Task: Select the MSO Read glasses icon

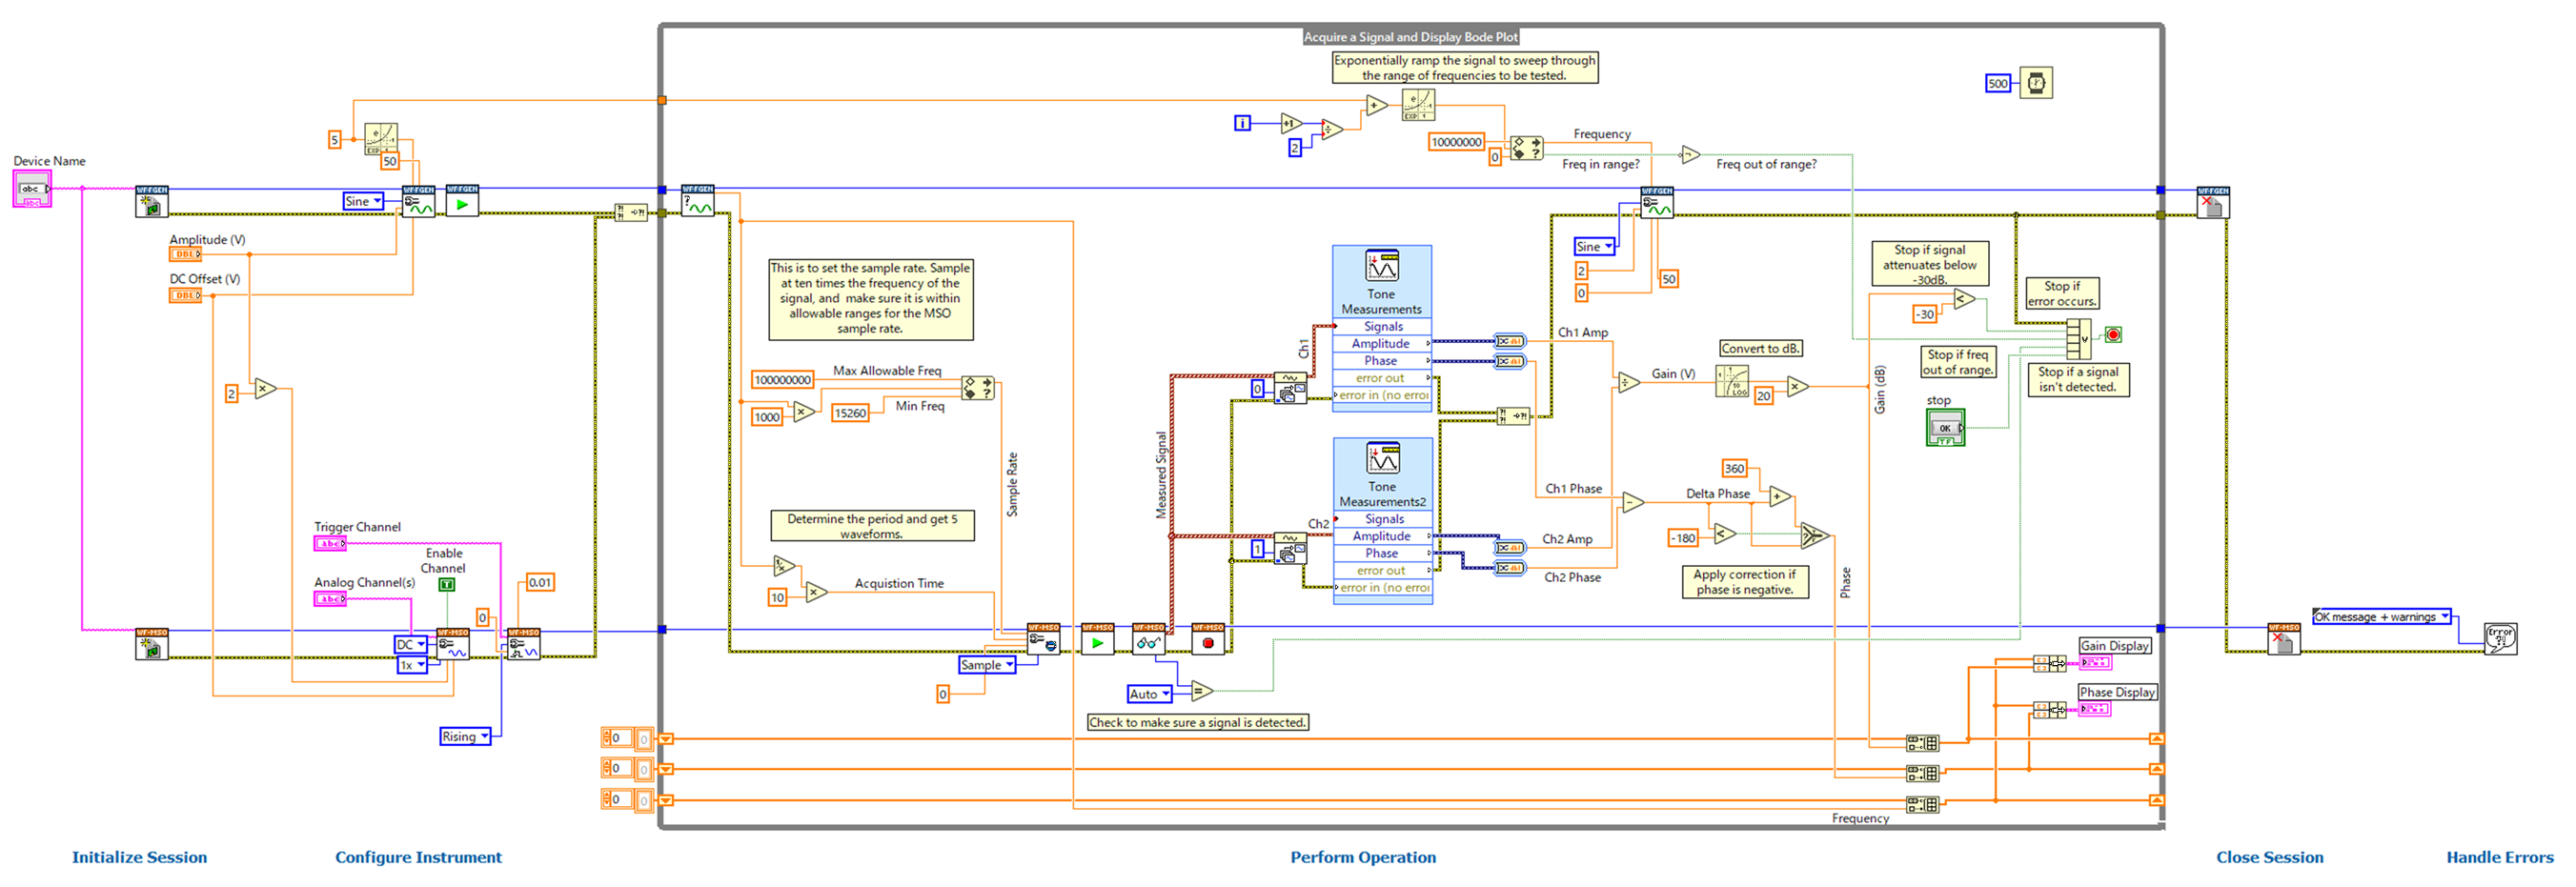Action: click(1148, 642)
